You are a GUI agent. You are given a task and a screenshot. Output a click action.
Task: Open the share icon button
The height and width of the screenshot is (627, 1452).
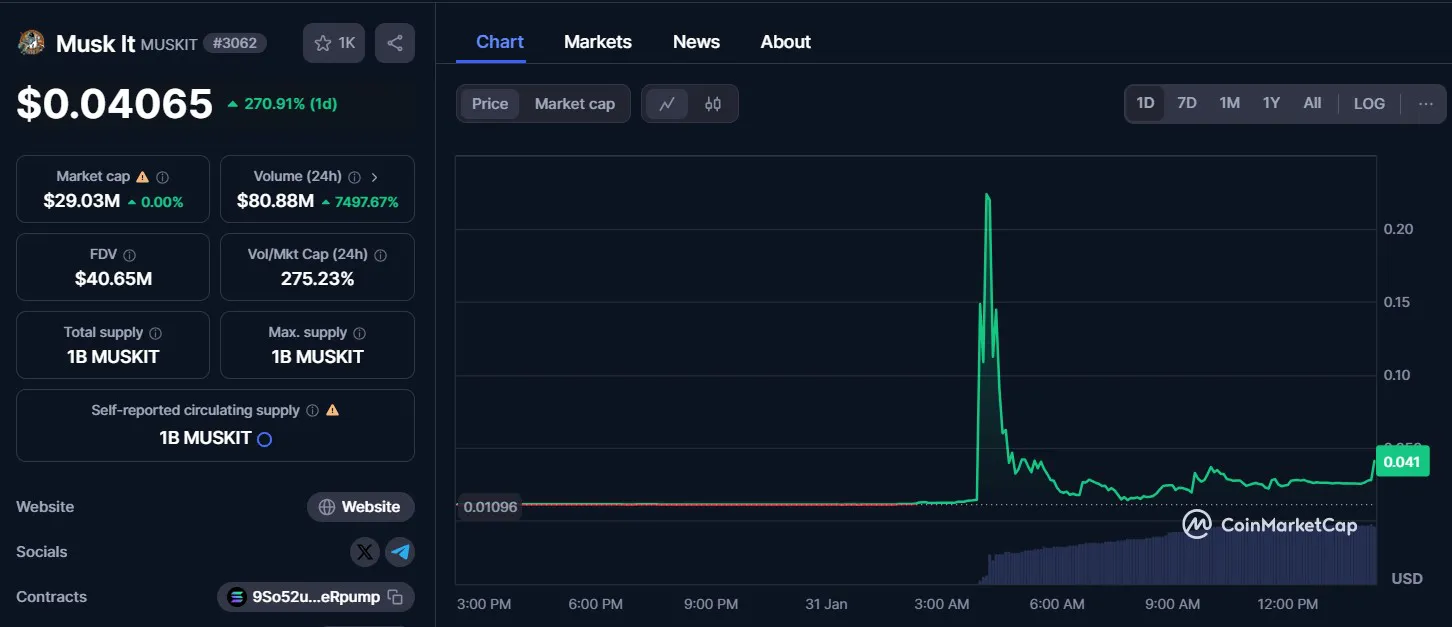coord(395,43)
